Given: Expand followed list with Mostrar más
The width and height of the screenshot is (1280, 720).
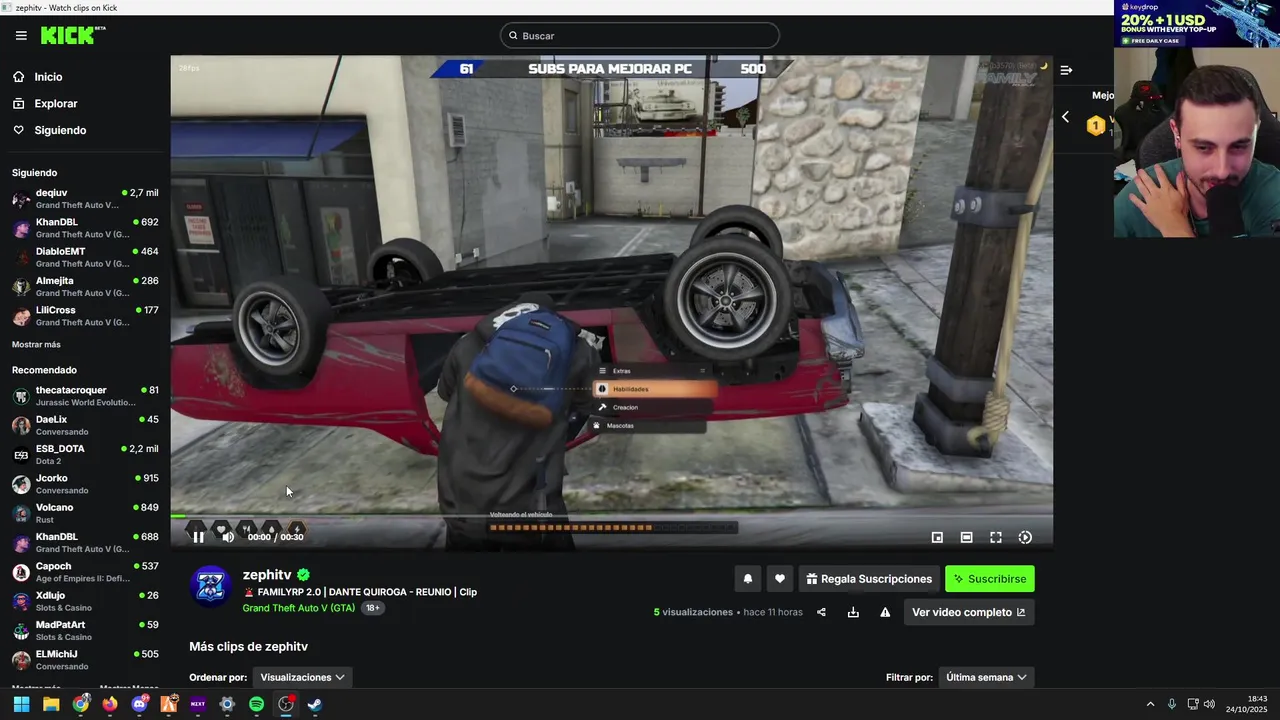Looking at the screenshot, I should pyautogui.click(x=36, y=345).
